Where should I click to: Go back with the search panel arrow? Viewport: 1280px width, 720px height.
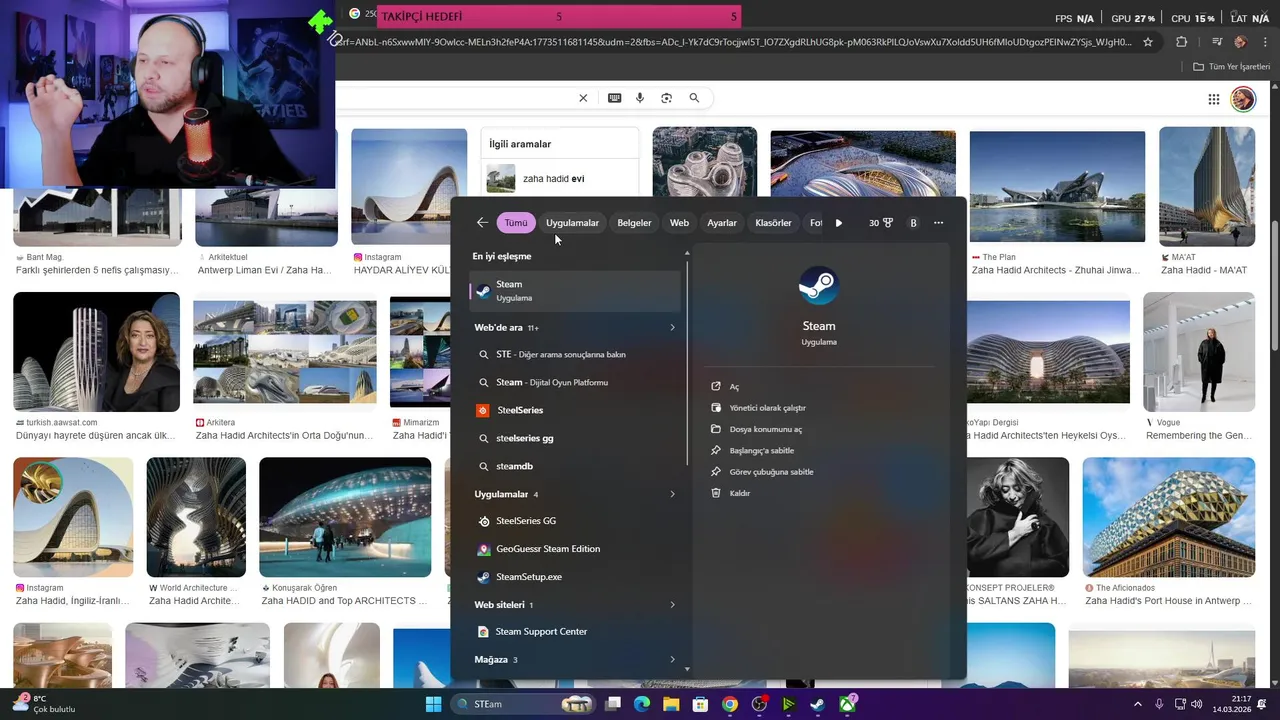[x=482, y=223]
